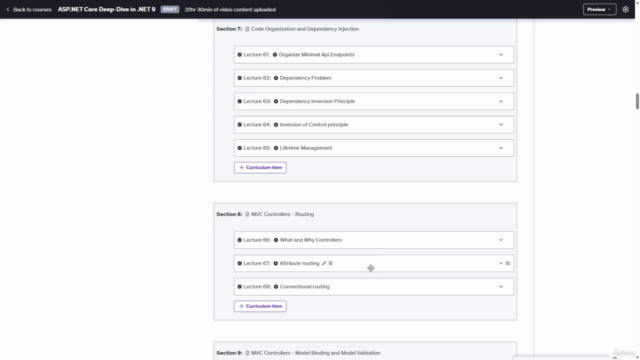Screen dimensions: 640x360
Task: Select Attribute routing lecture title
Action: [x=299, y=263]
